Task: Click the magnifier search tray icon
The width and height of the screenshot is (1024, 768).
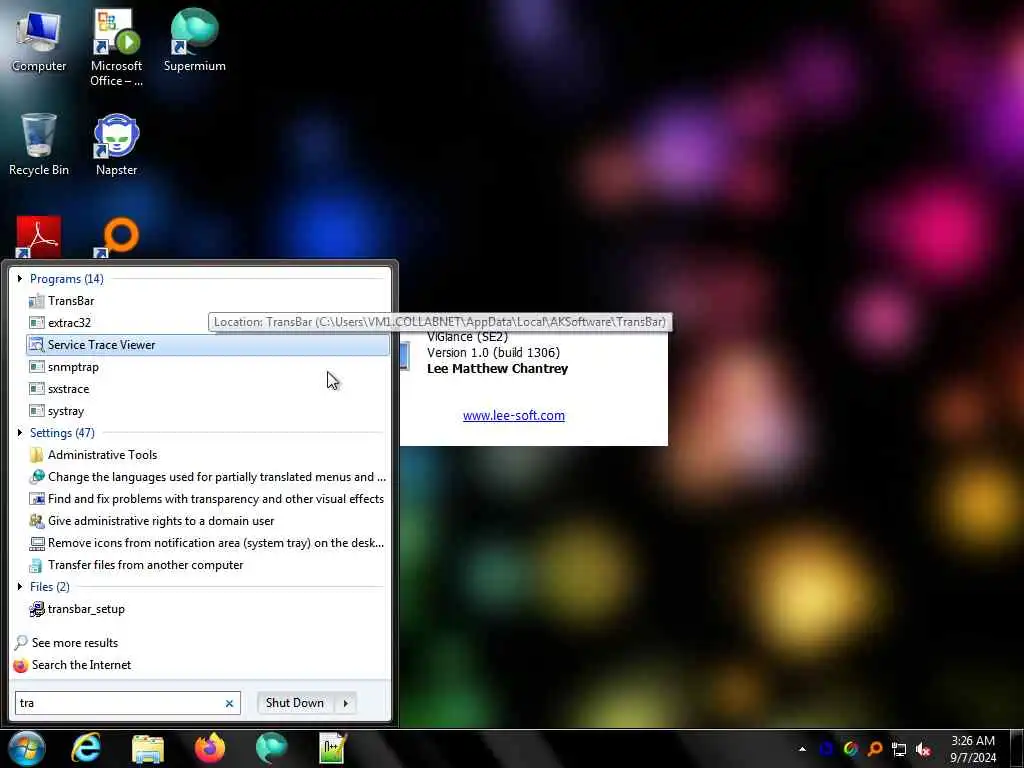Action: [x=875, y=749]
